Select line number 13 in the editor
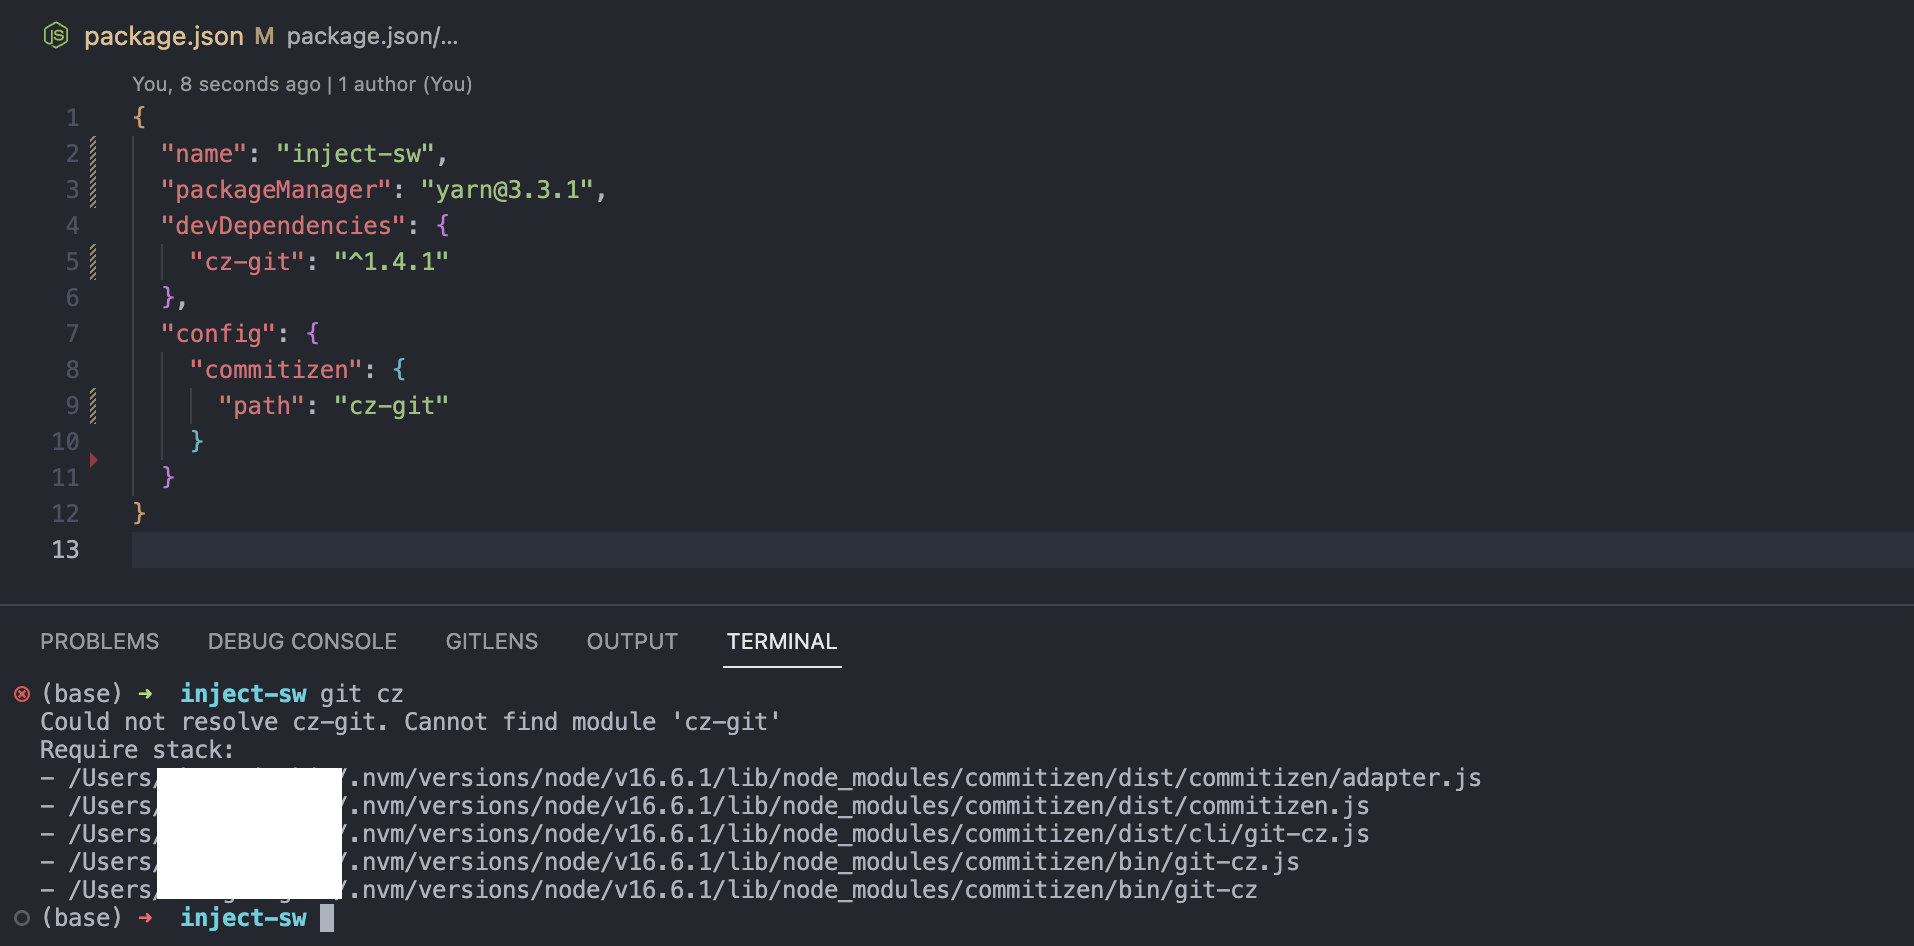The width and height of the screenshot is (1914, 946). pyautogui.click(x=64, y=549)
